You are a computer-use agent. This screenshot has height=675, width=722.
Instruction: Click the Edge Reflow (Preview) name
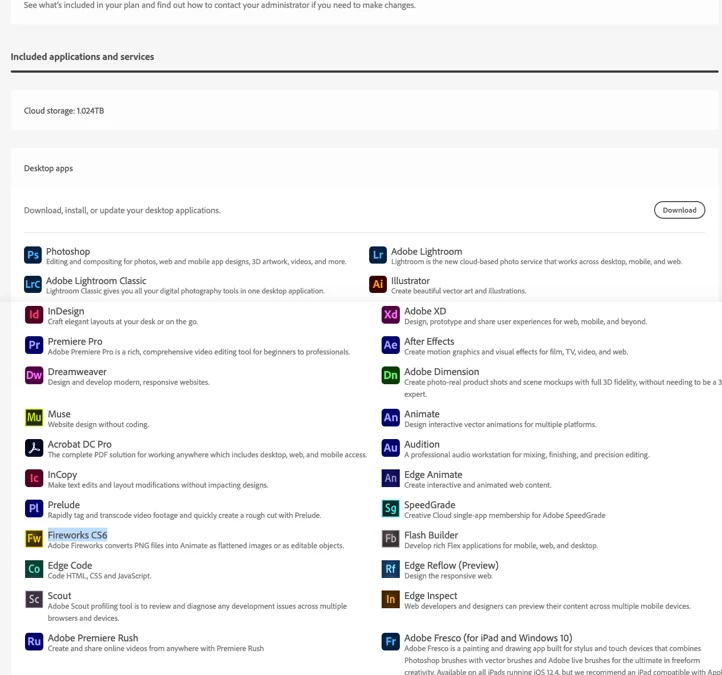pos(451,565)
